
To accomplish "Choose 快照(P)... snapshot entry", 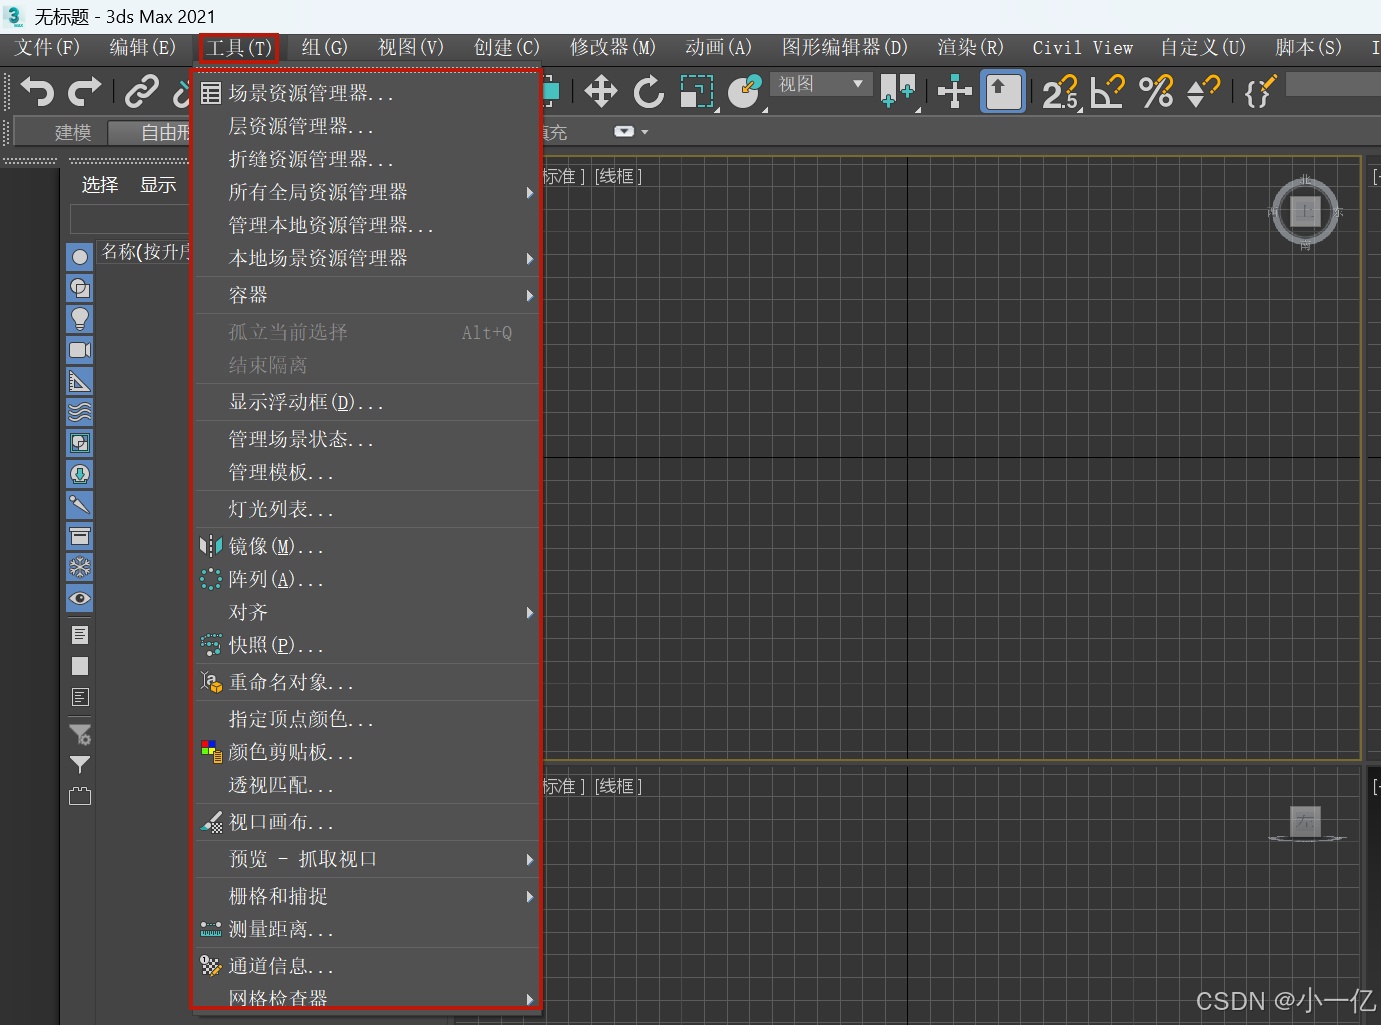I will 367,645.
